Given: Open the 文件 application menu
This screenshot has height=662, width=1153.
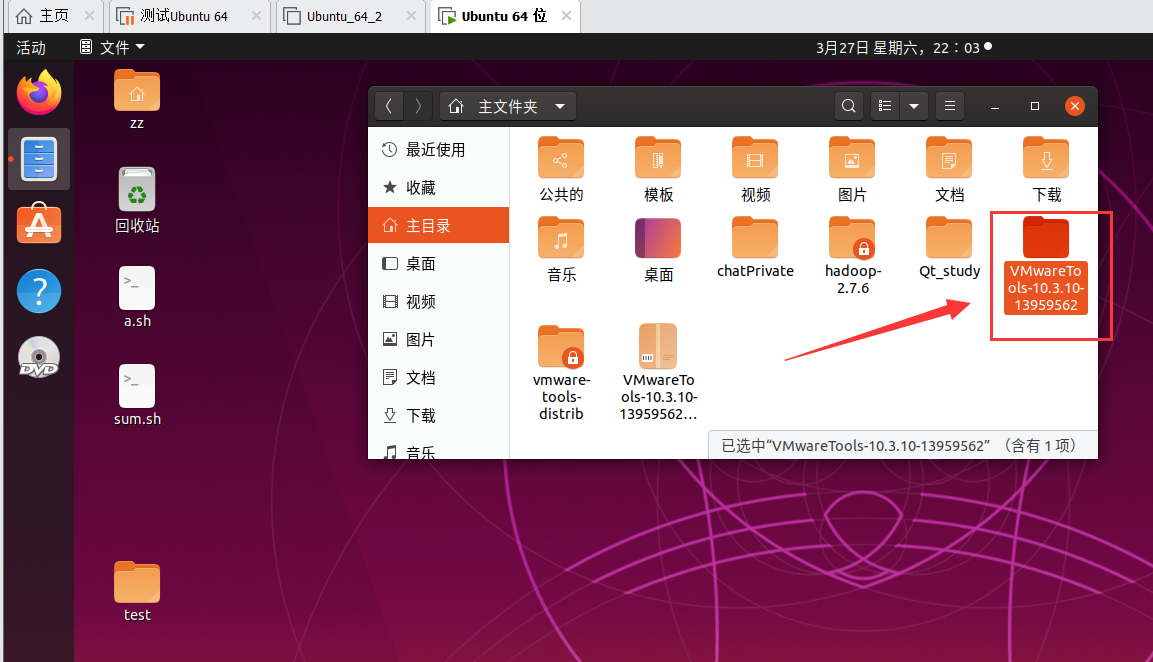Looking at the screenshot, I should point(112,47).
